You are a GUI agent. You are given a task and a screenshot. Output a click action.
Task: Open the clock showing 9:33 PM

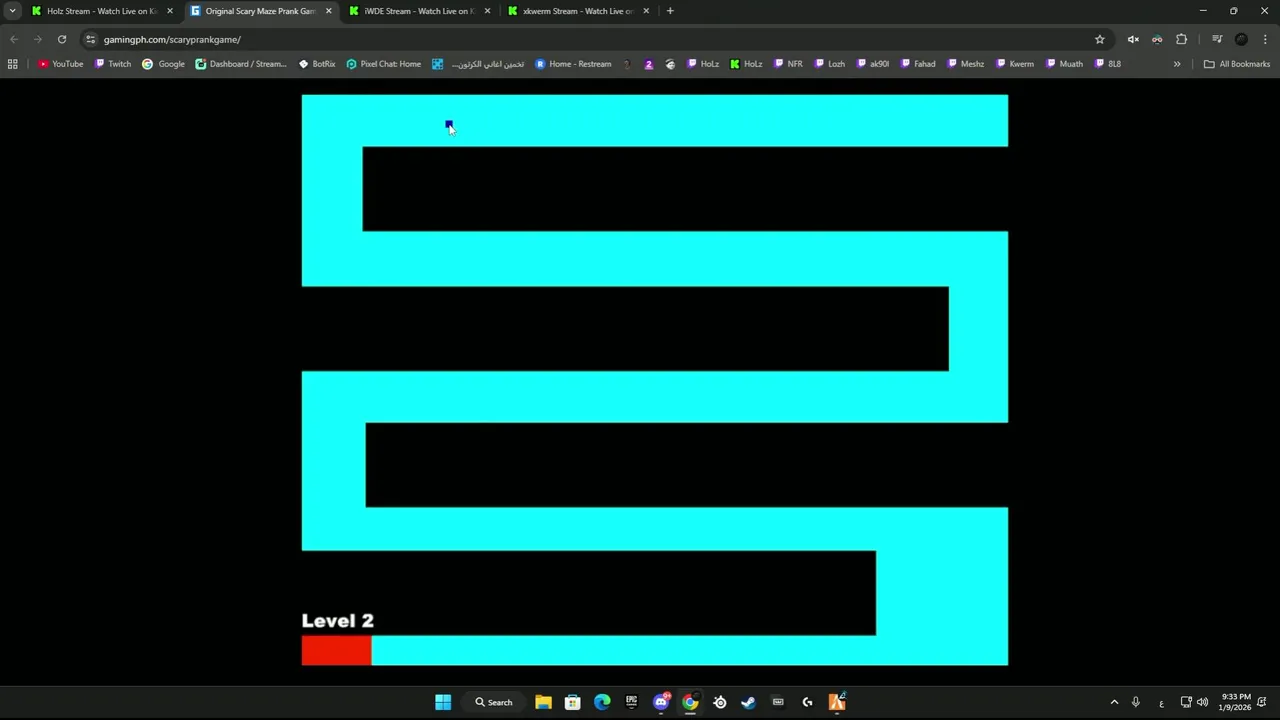coord(1236,702)
